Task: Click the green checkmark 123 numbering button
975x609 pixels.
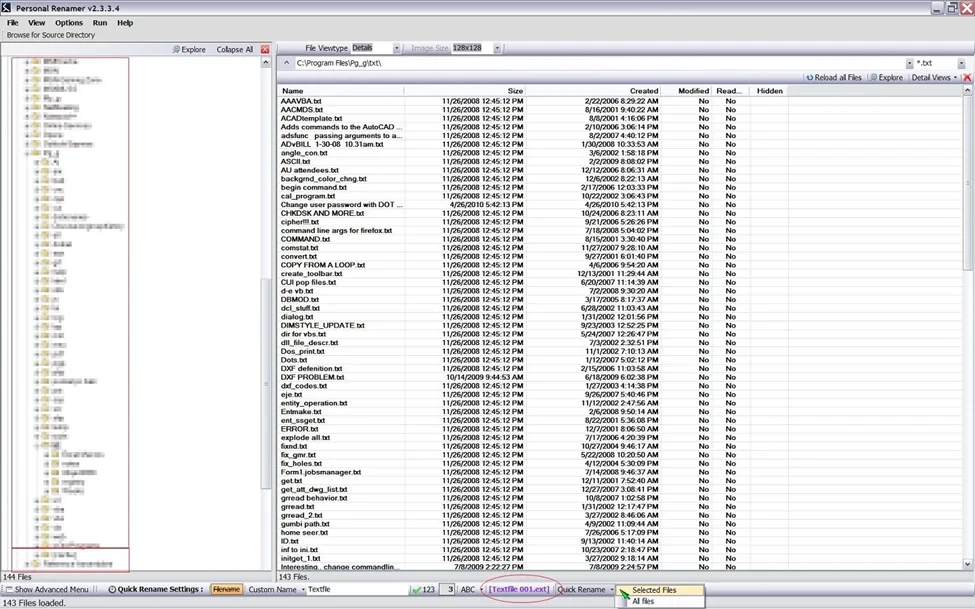Action: [x=423, y=590]
